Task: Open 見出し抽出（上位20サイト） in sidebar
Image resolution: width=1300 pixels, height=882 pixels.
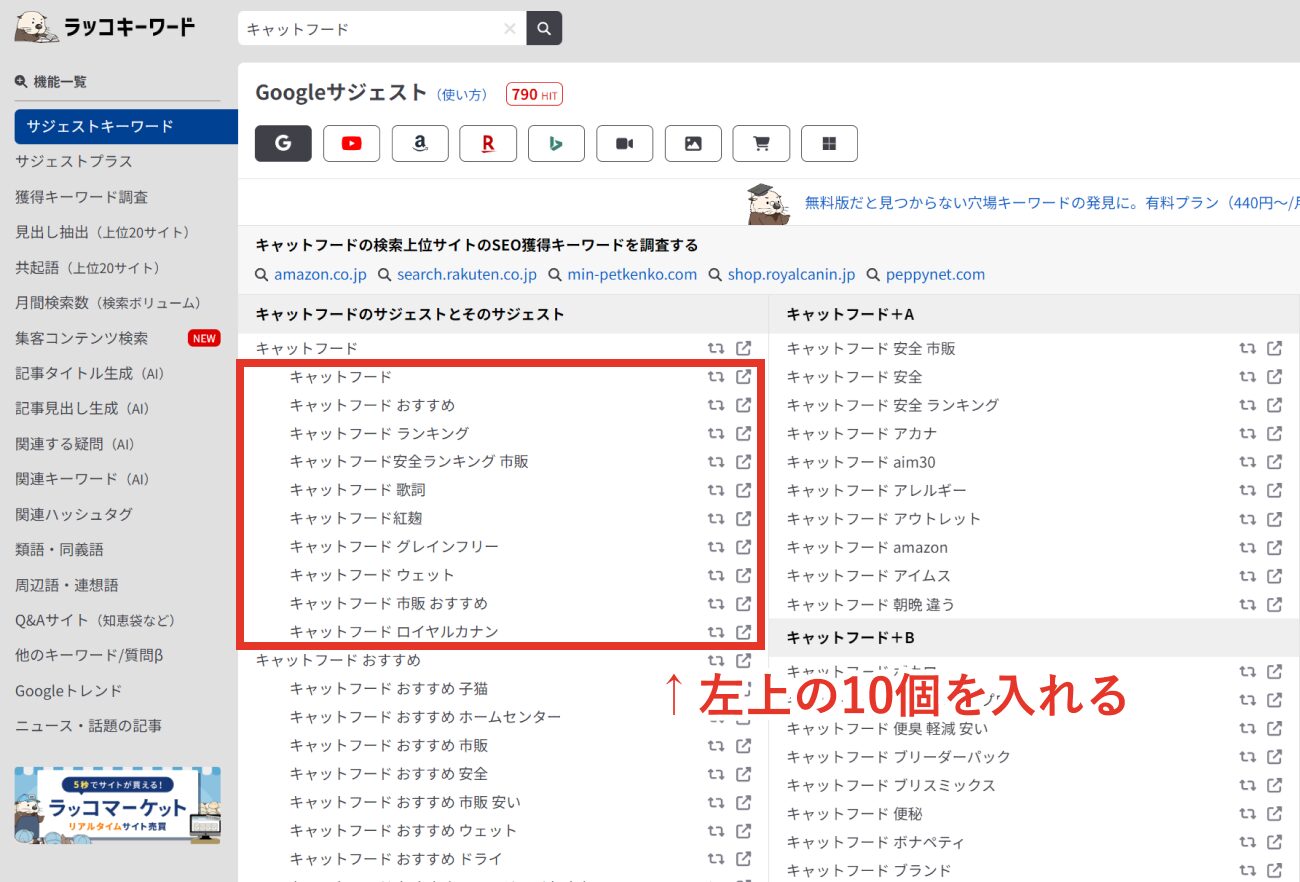Action: point(103,232)
